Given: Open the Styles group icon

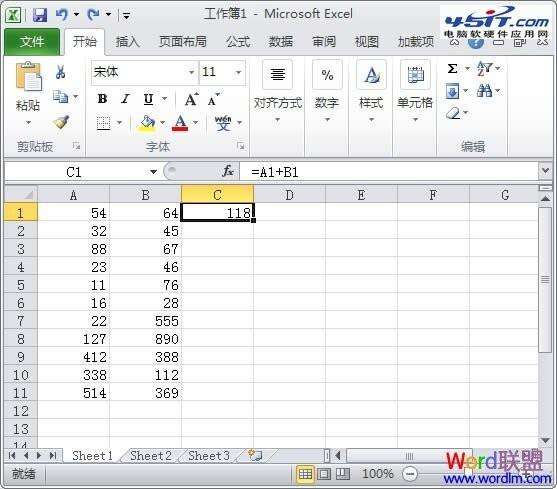Looking at the screenshot, I should pos(371,74).
